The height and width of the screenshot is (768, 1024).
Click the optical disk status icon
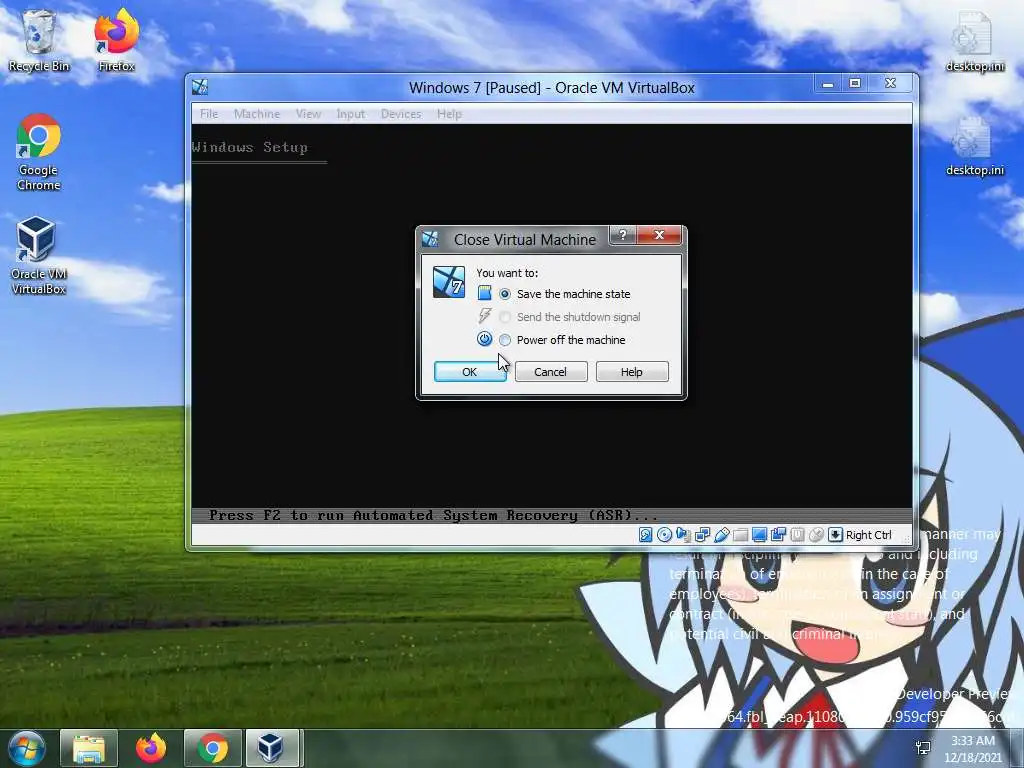[x=664, y=535]
